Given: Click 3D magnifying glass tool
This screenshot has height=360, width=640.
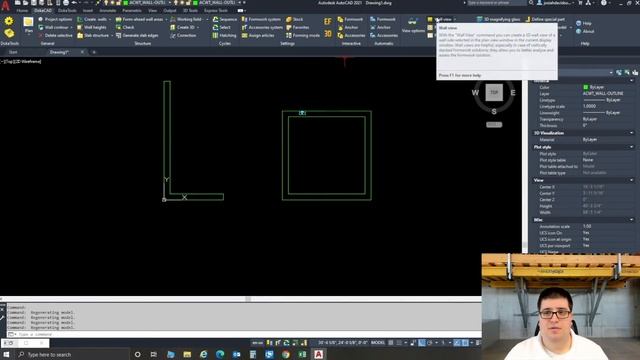Looking at the screenshot, I should 498,19.
